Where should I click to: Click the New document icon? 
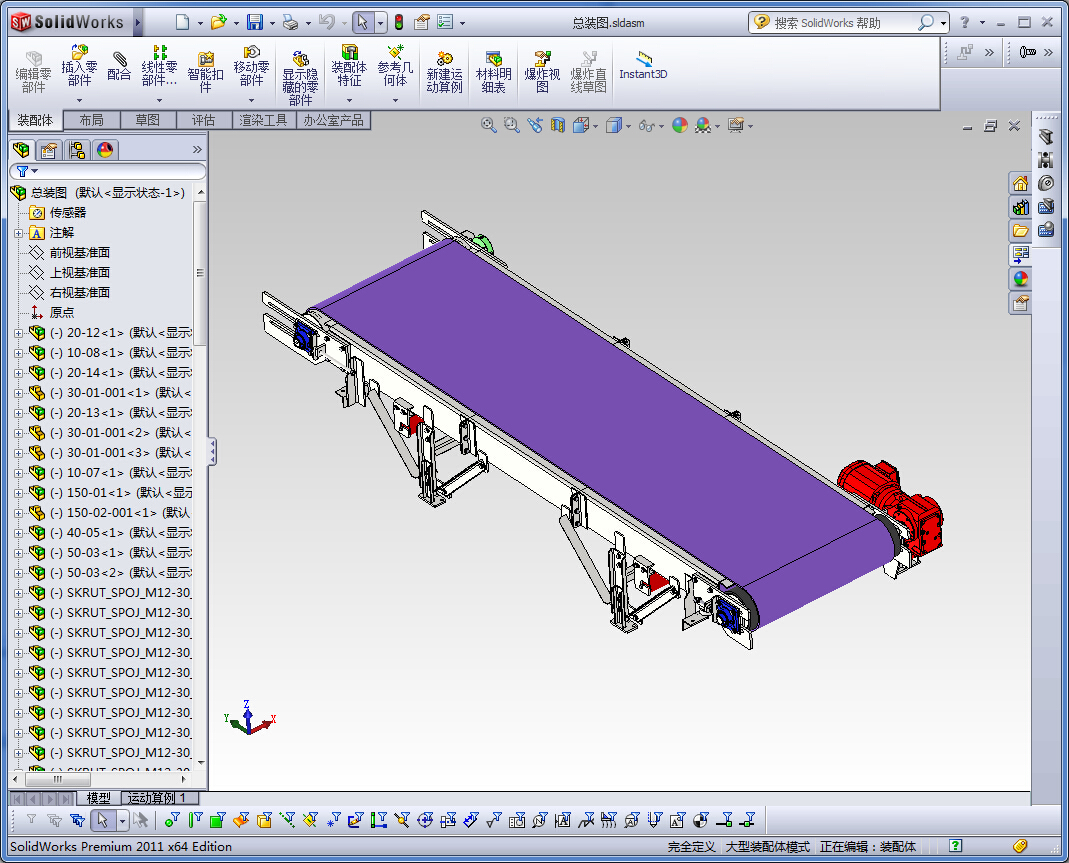point(182,22)
